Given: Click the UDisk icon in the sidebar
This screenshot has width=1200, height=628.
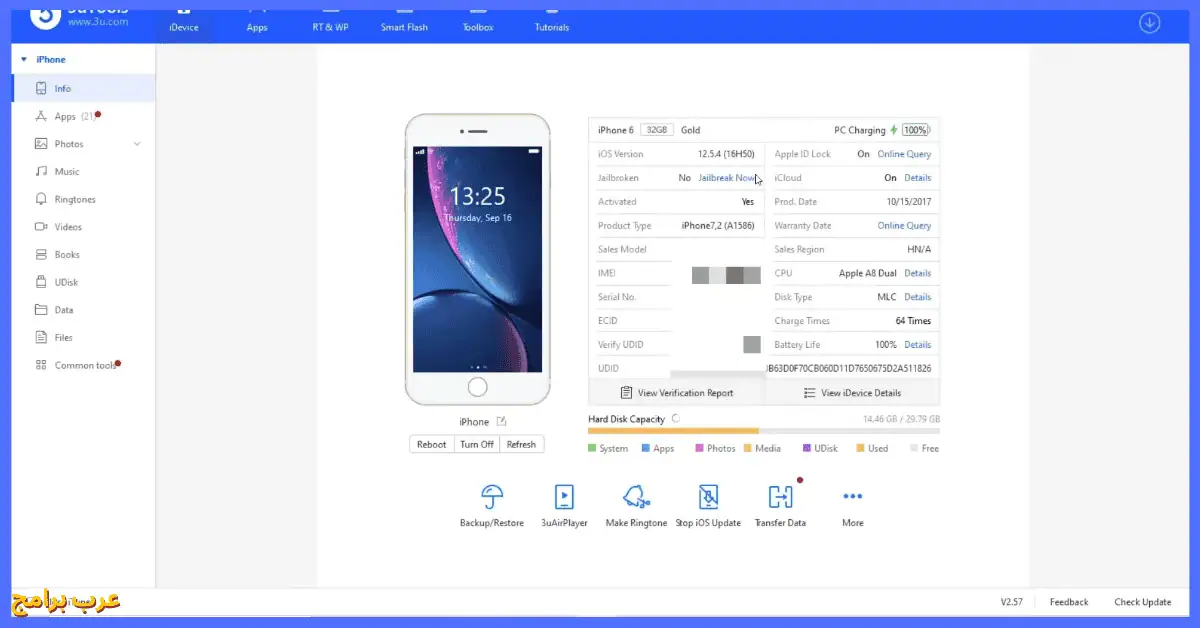Looking at the screenshot, I should tap(41, 282).
